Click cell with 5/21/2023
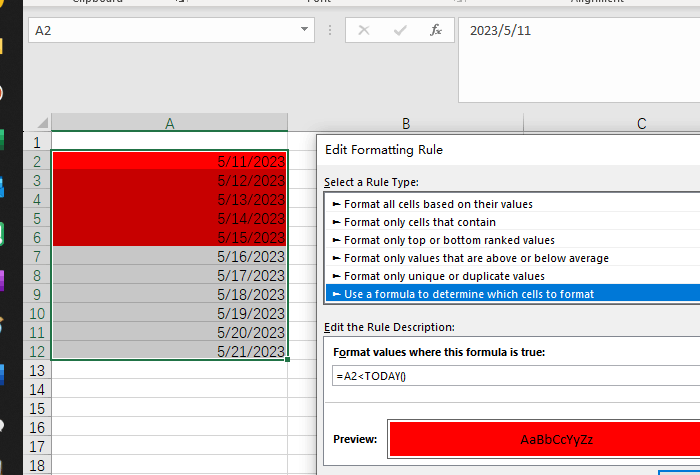 [170, 351]
